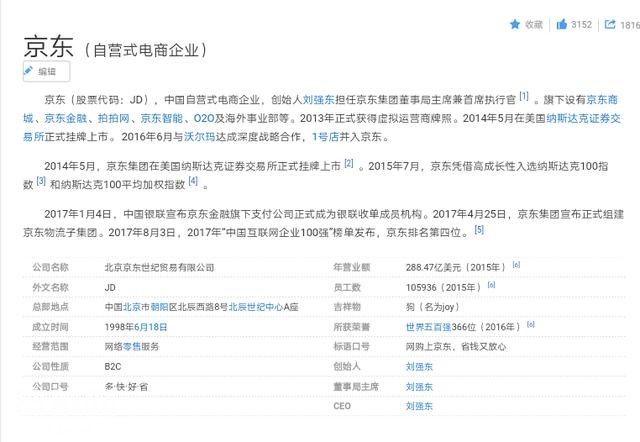Click the 吉祥物 field label
Viewport: 640px width, 442px height.
coord(347,307)
